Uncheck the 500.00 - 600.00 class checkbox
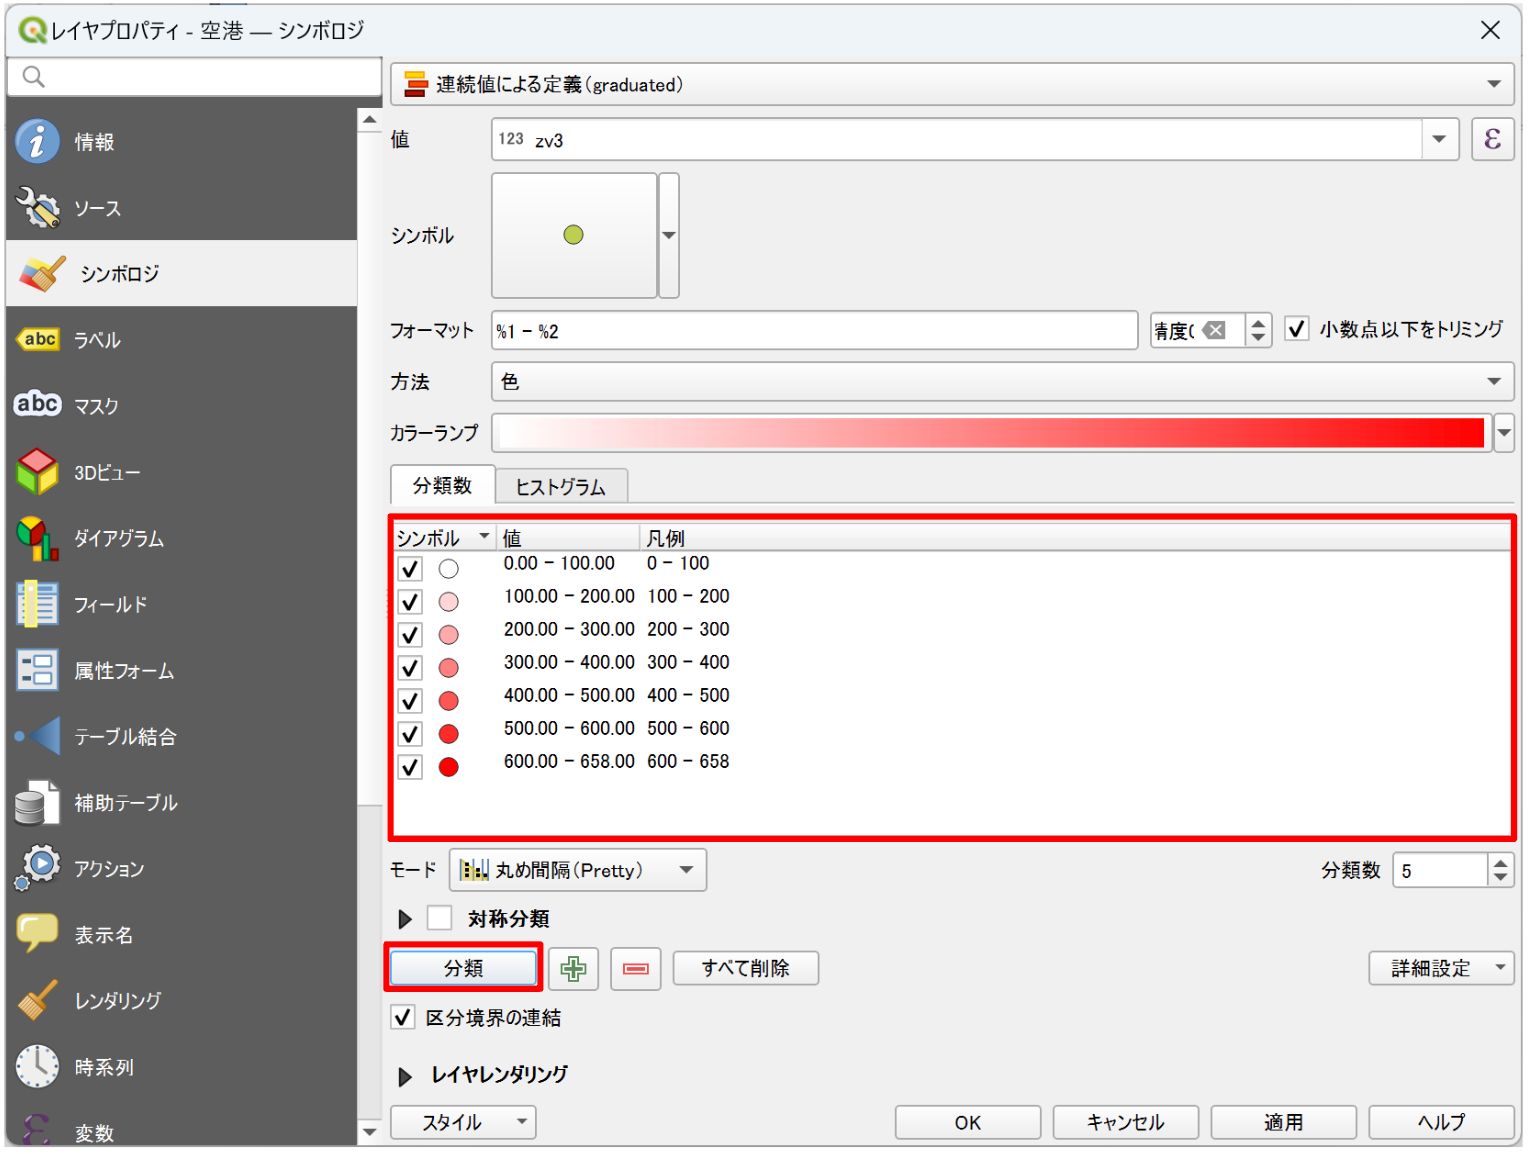Screen dimensions: 1530x1154 pos(410,734)
